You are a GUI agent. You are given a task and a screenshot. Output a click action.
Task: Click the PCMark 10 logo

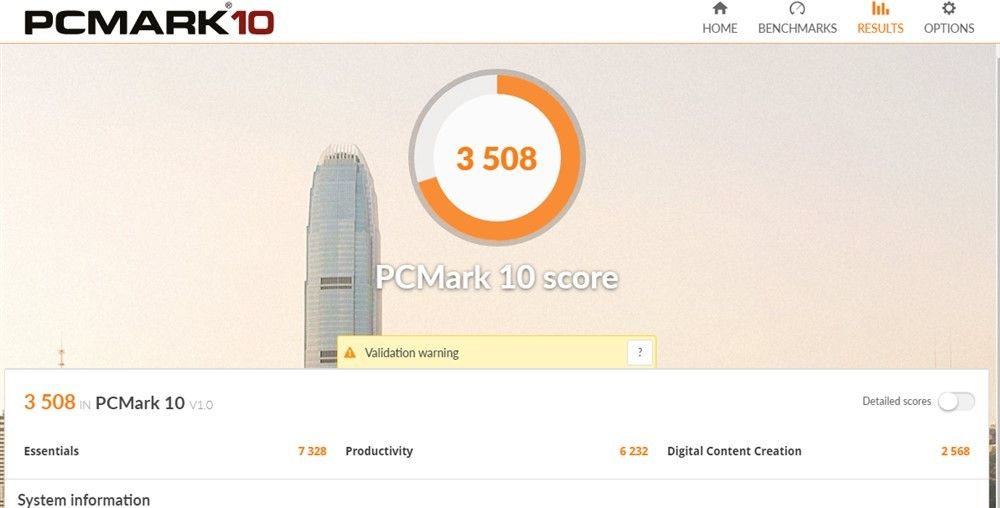(x=150, y=20)
